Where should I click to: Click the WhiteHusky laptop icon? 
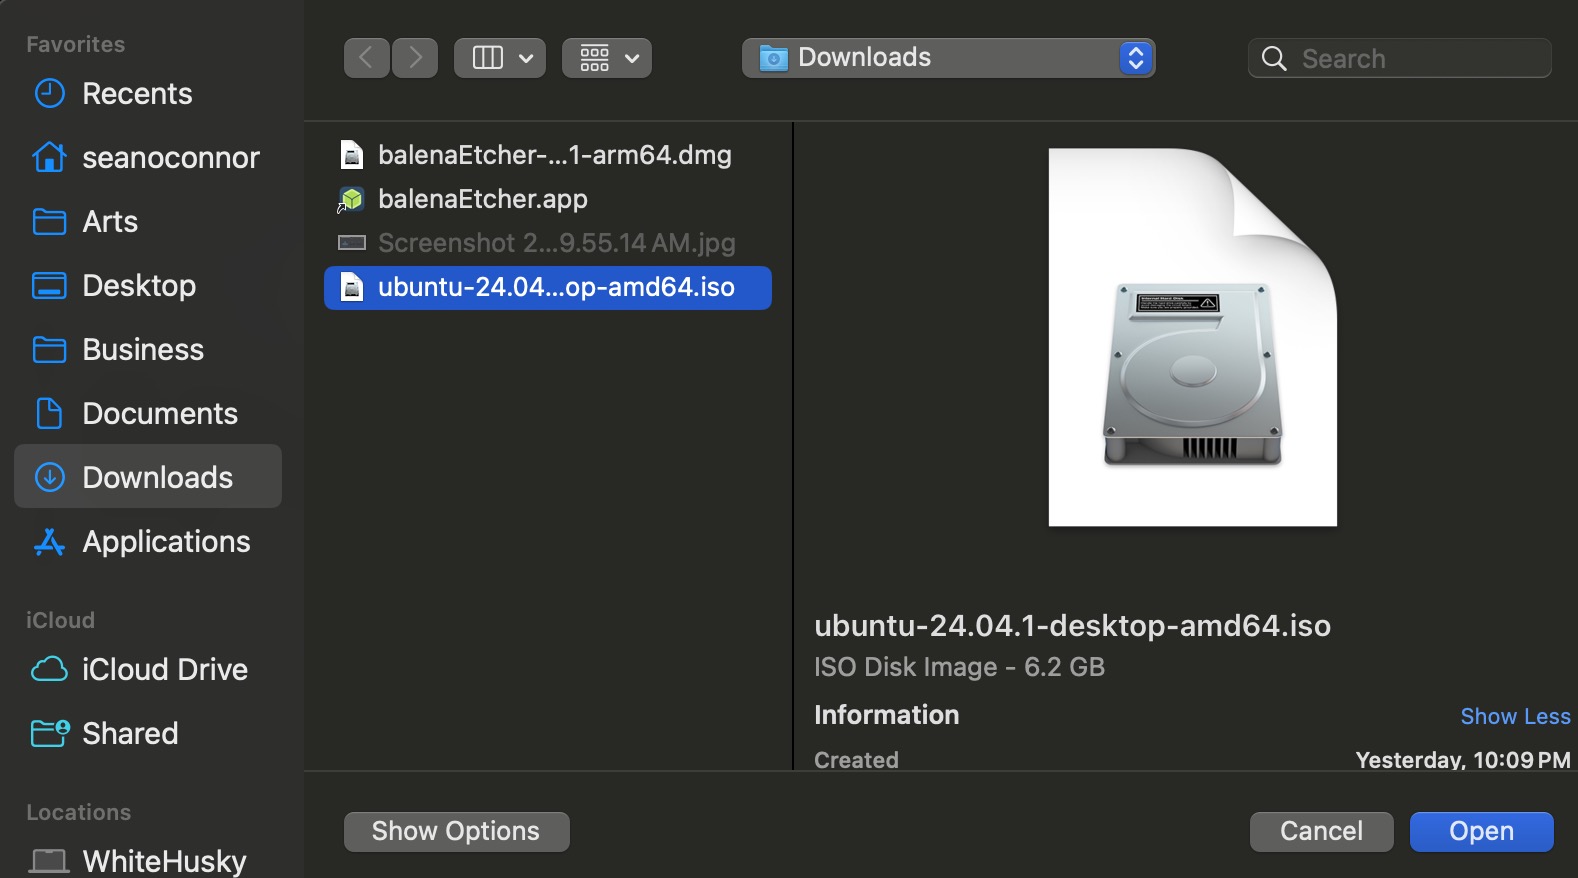tap(49, 861)
